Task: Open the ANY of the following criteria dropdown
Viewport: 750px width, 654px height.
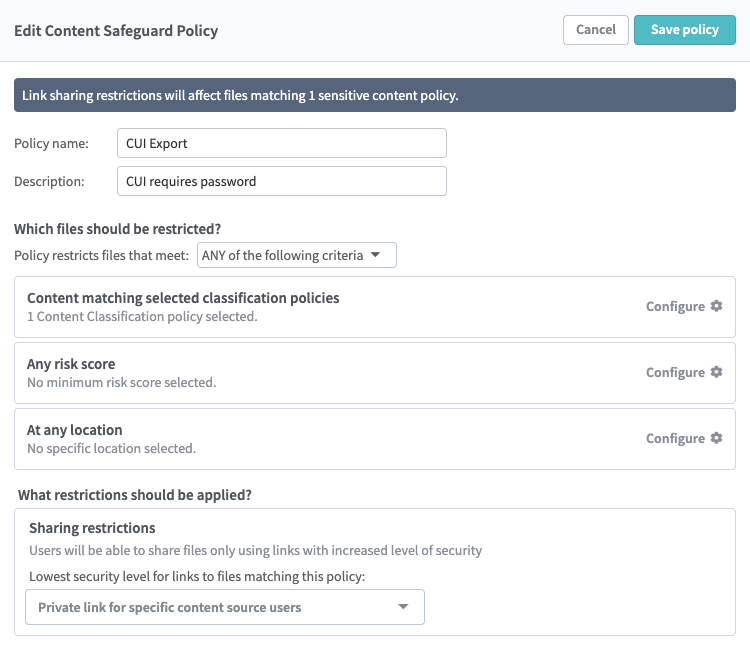Action: click(x=296, y=255)
